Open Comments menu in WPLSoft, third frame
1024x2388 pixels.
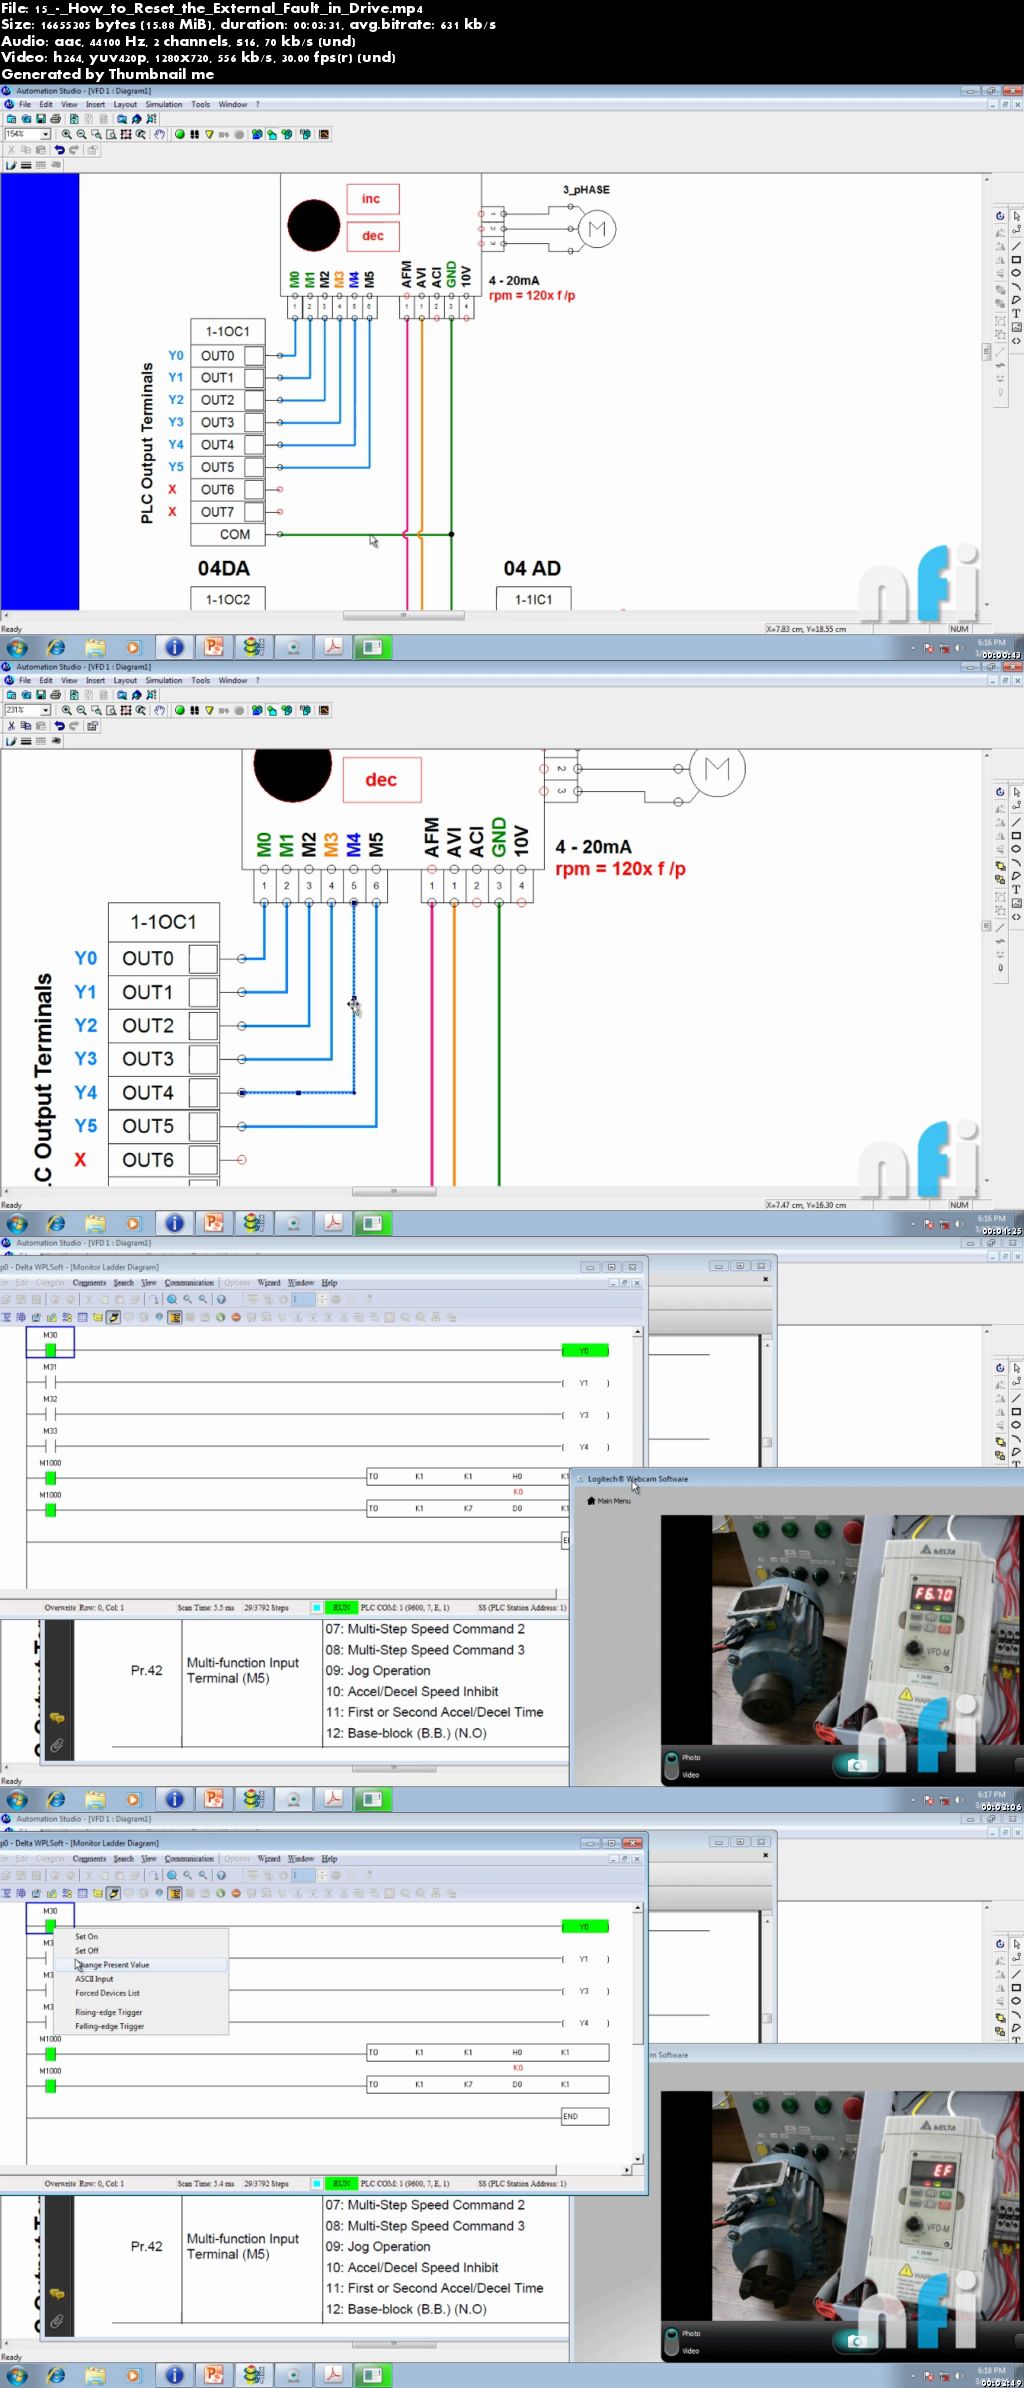(x=89, y=1282)
